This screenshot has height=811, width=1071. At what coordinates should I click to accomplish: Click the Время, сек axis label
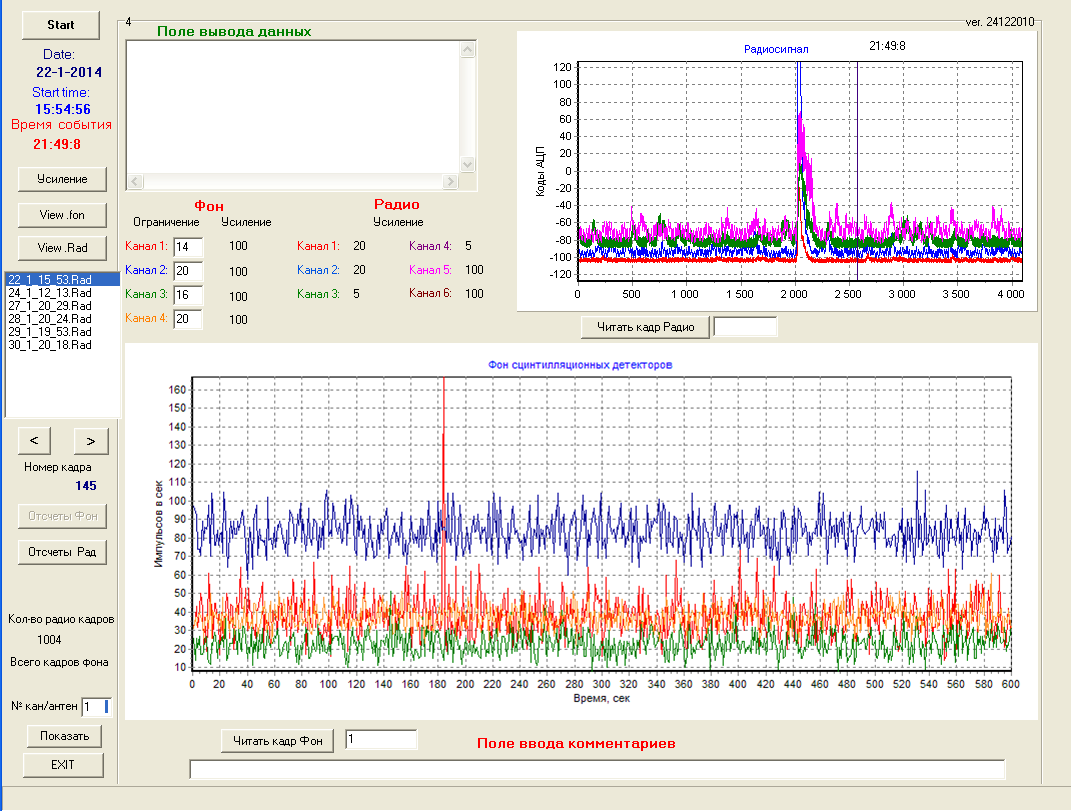(x=602, y=698)
